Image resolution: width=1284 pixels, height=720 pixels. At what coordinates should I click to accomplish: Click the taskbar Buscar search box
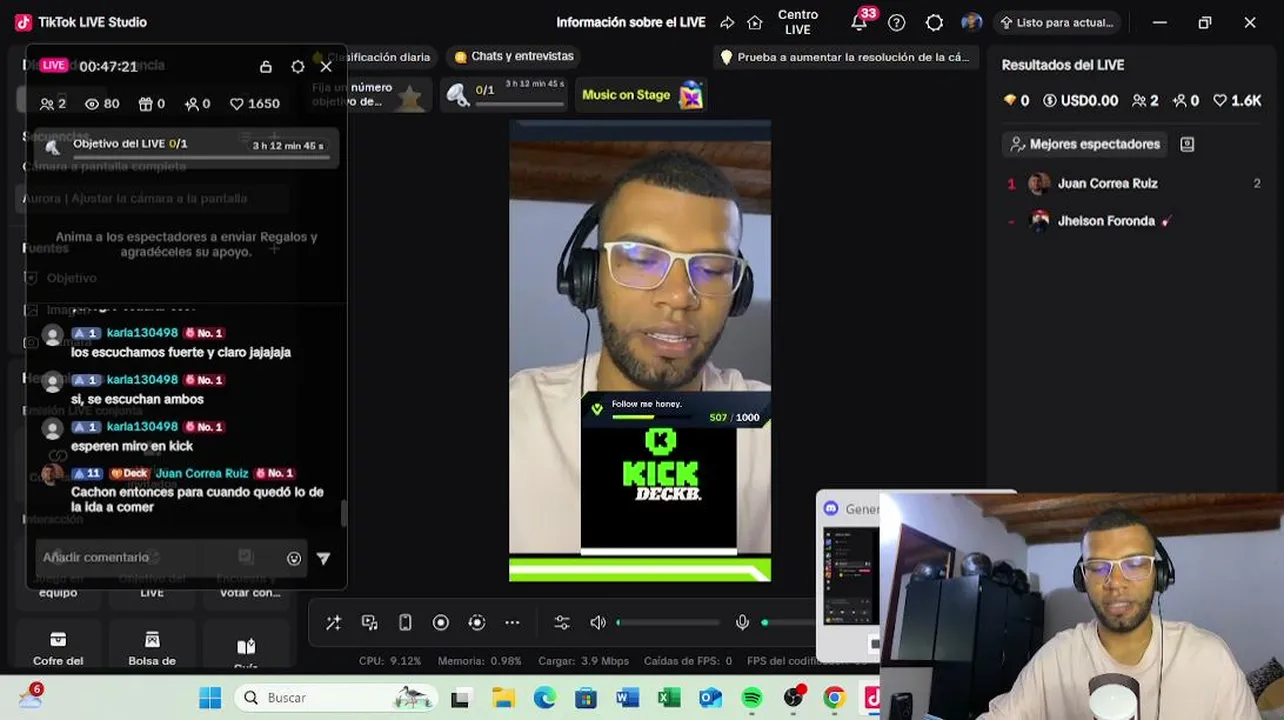point(335,698)
